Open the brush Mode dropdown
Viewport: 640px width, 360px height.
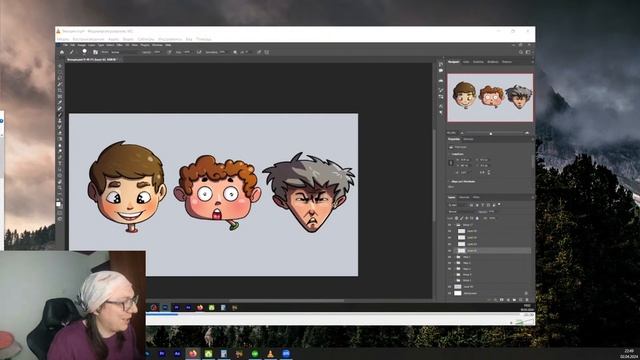[124, 52]
